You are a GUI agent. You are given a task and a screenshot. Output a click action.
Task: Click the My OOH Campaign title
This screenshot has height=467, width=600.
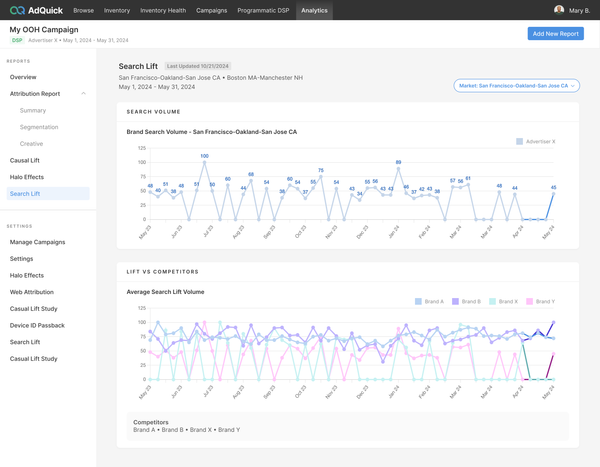pyautogui.click(x=44, y=29)
